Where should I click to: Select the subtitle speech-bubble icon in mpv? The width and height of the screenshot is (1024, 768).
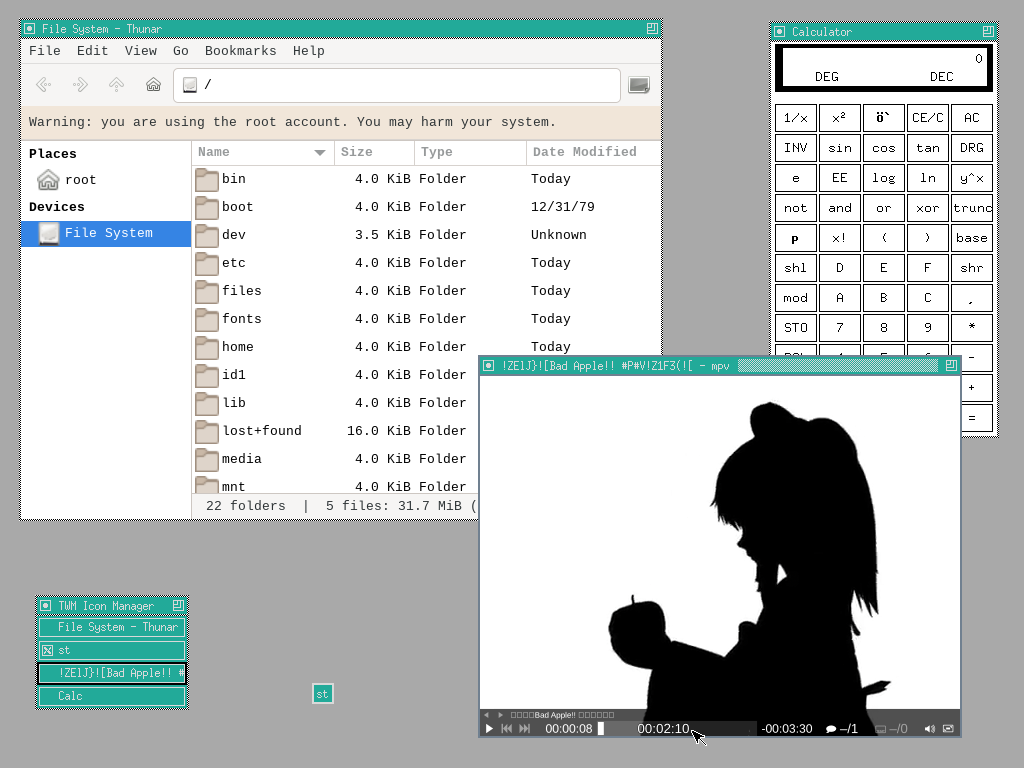pyautogui.click(x=832, y=728)
